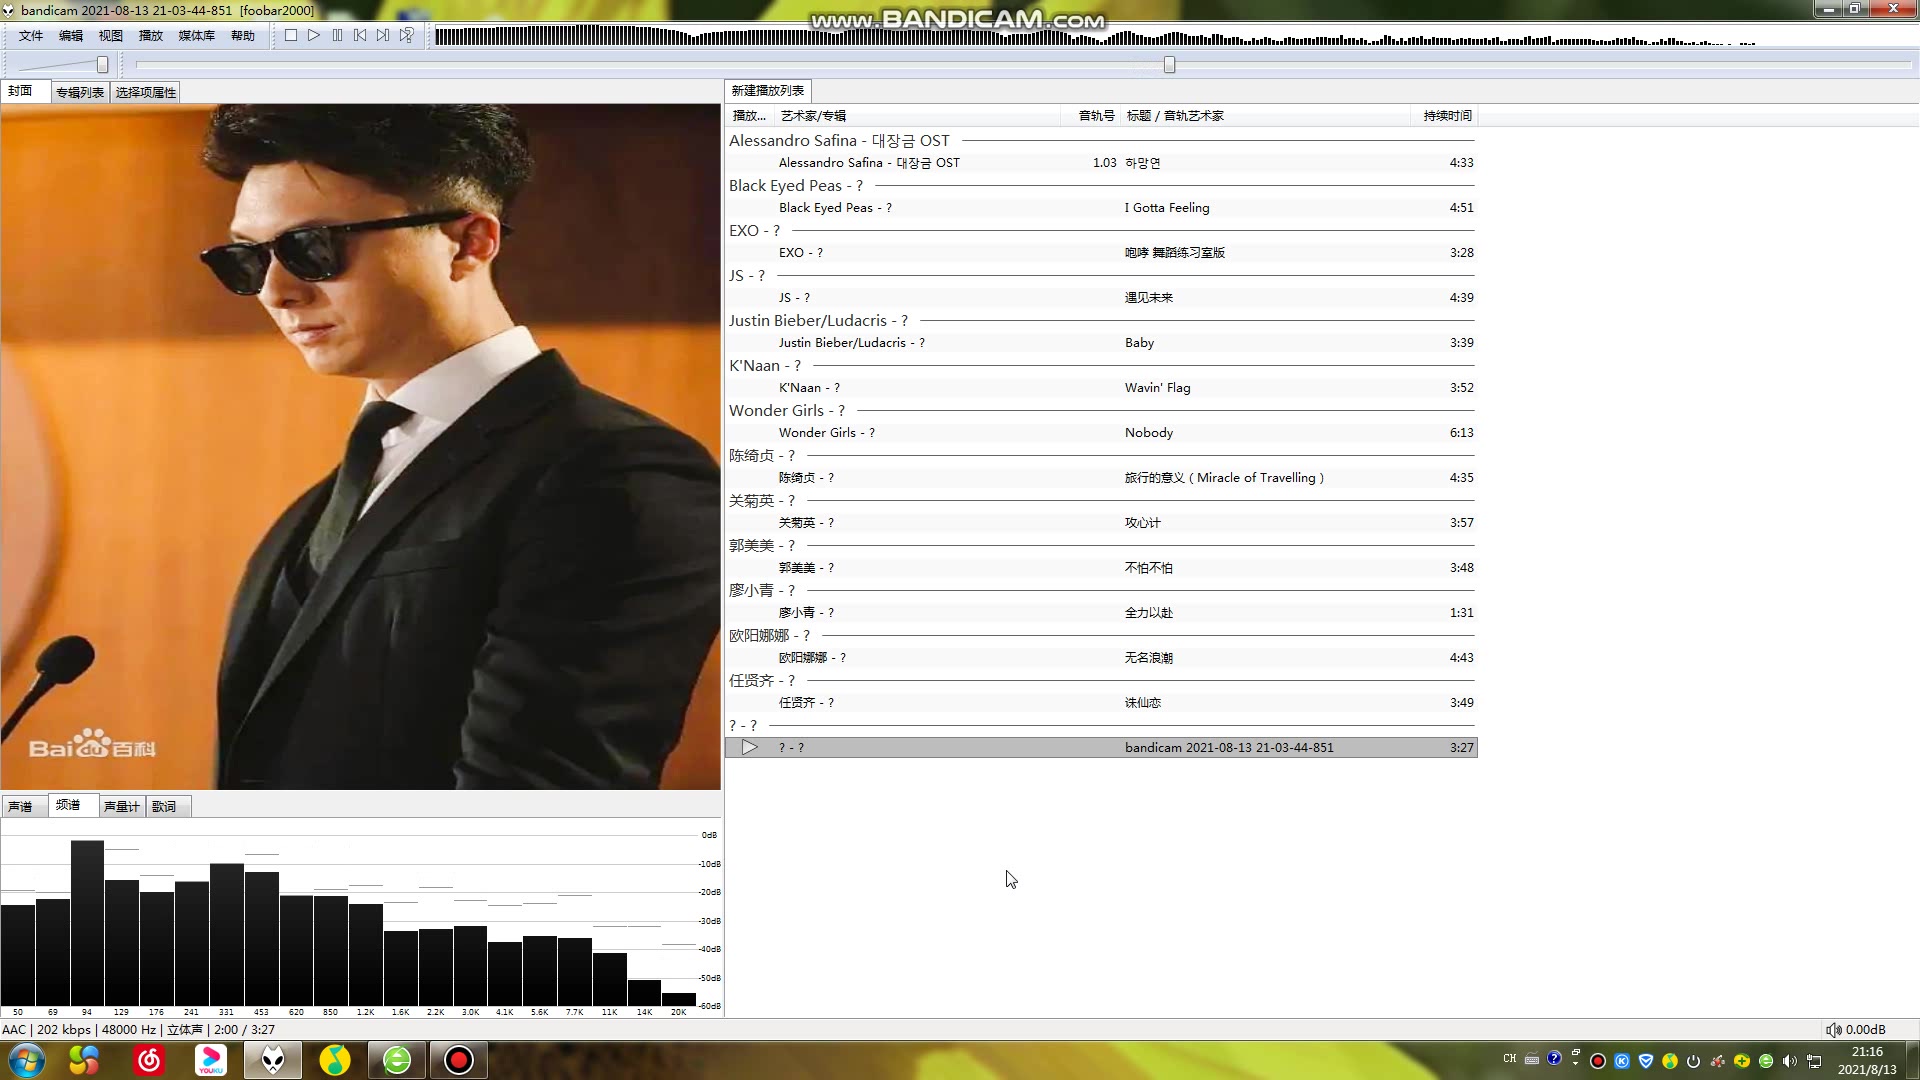Click the now-playing arrow icon in playlist
The height and width of the screenshot is (1080, 1920).
(750, 748)
